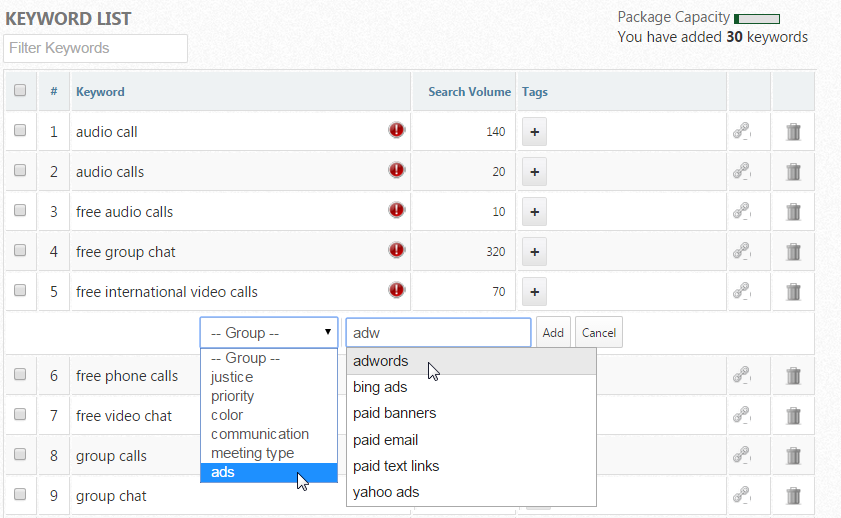Choose ads from the group dropdown list
841x518 pixels.
[223, 472]
